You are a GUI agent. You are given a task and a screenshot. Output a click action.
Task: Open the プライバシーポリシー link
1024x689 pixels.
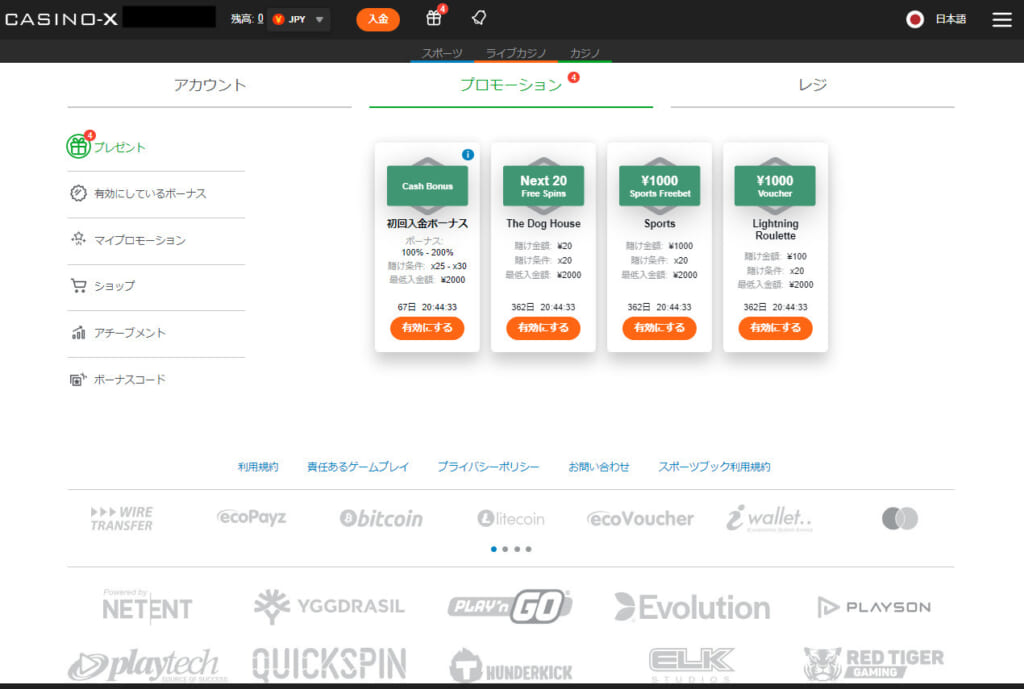point(488,467)
